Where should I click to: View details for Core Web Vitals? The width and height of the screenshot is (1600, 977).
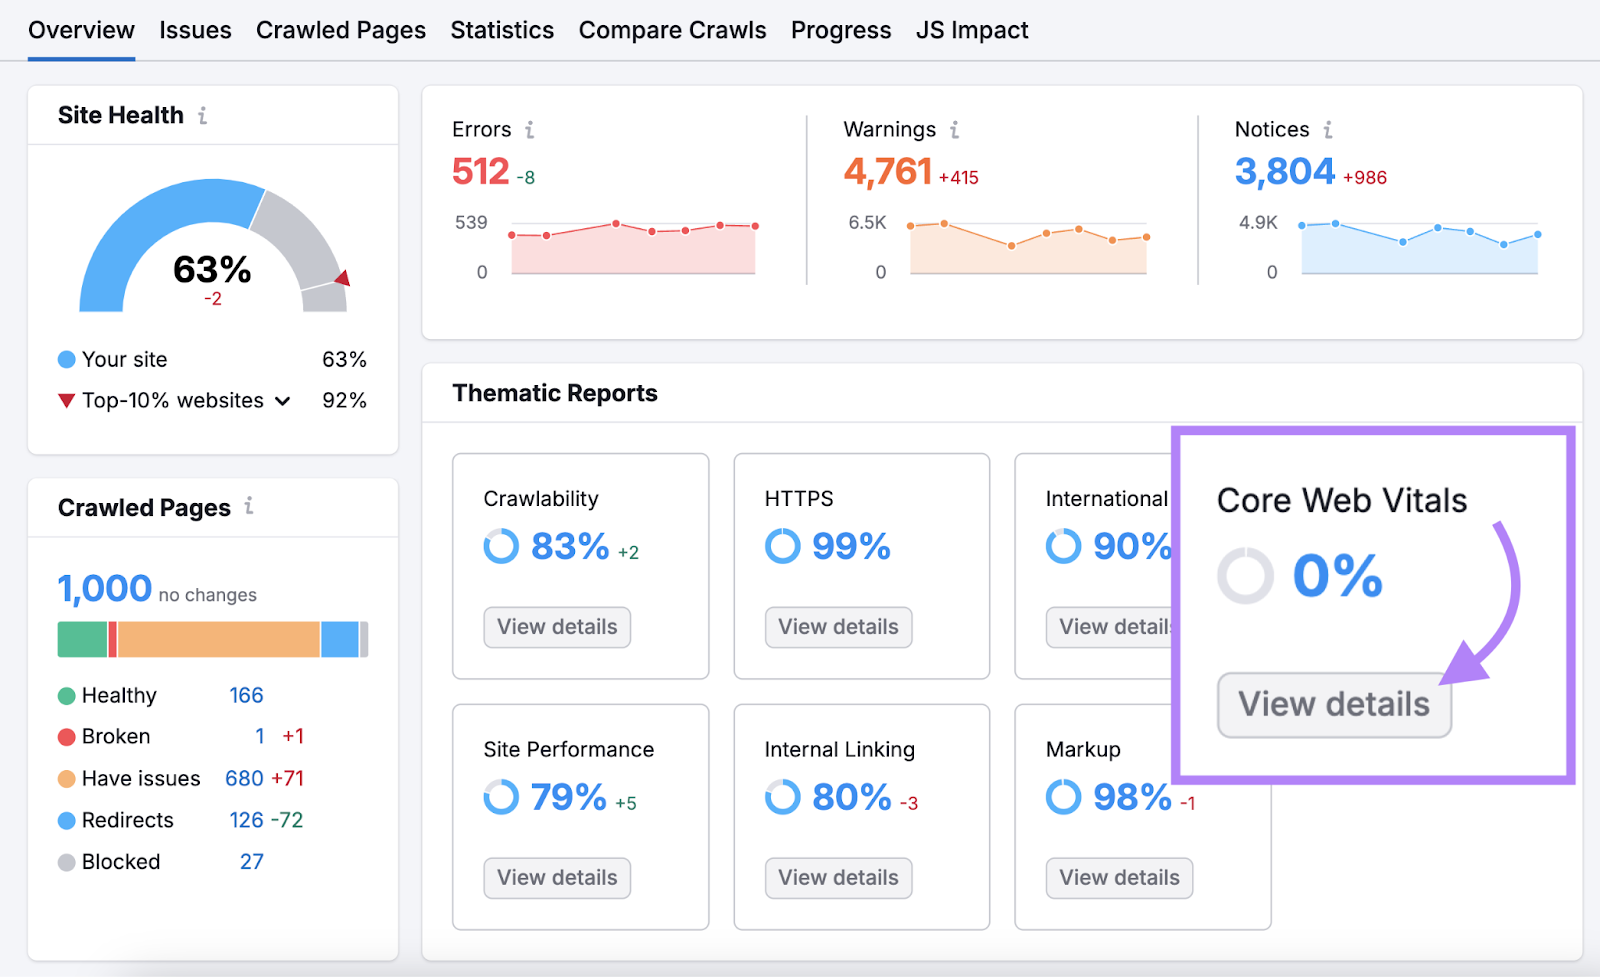pos(1334,704)
